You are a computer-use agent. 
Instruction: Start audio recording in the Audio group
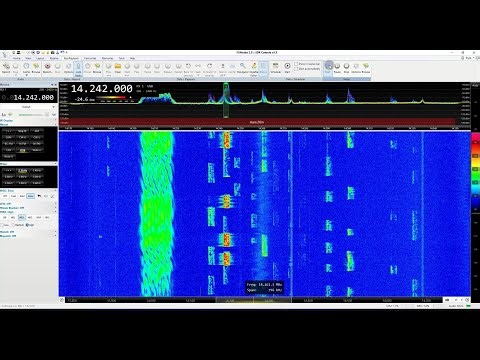(6, 68)
